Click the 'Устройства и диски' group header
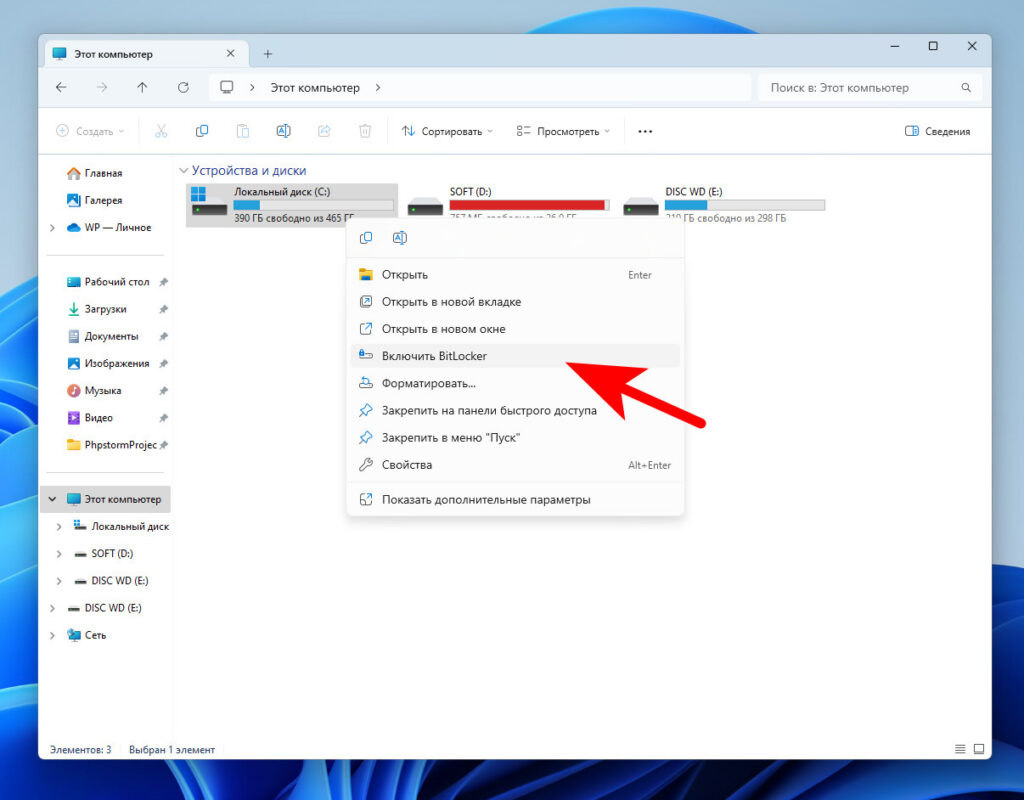This screenshot has height=800, width=1024. (249, 170)
